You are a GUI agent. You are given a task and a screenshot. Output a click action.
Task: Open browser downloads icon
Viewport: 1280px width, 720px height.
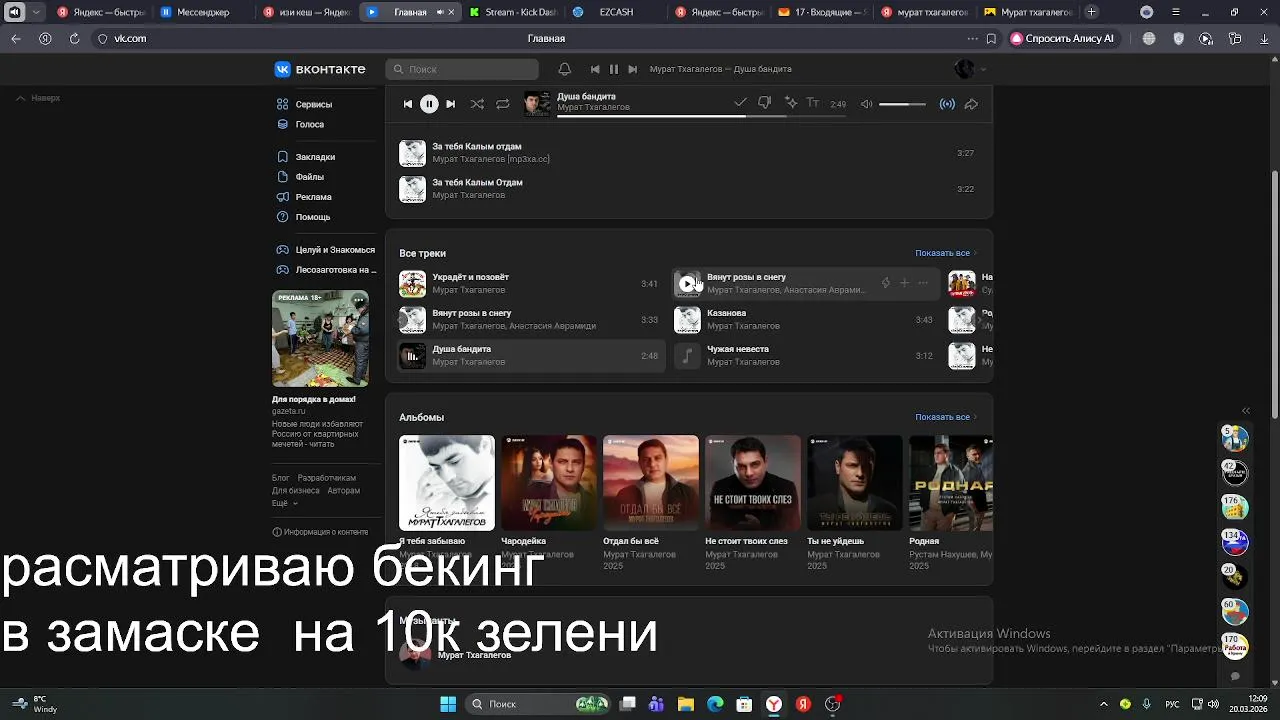click(1264, 38)
